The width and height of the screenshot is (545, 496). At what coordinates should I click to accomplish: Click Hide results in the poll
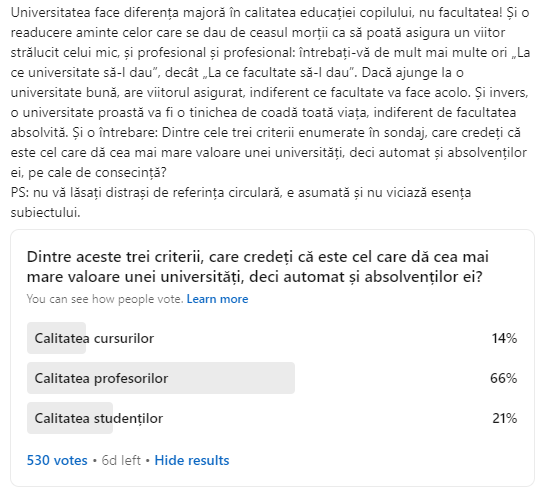point(192,460)
